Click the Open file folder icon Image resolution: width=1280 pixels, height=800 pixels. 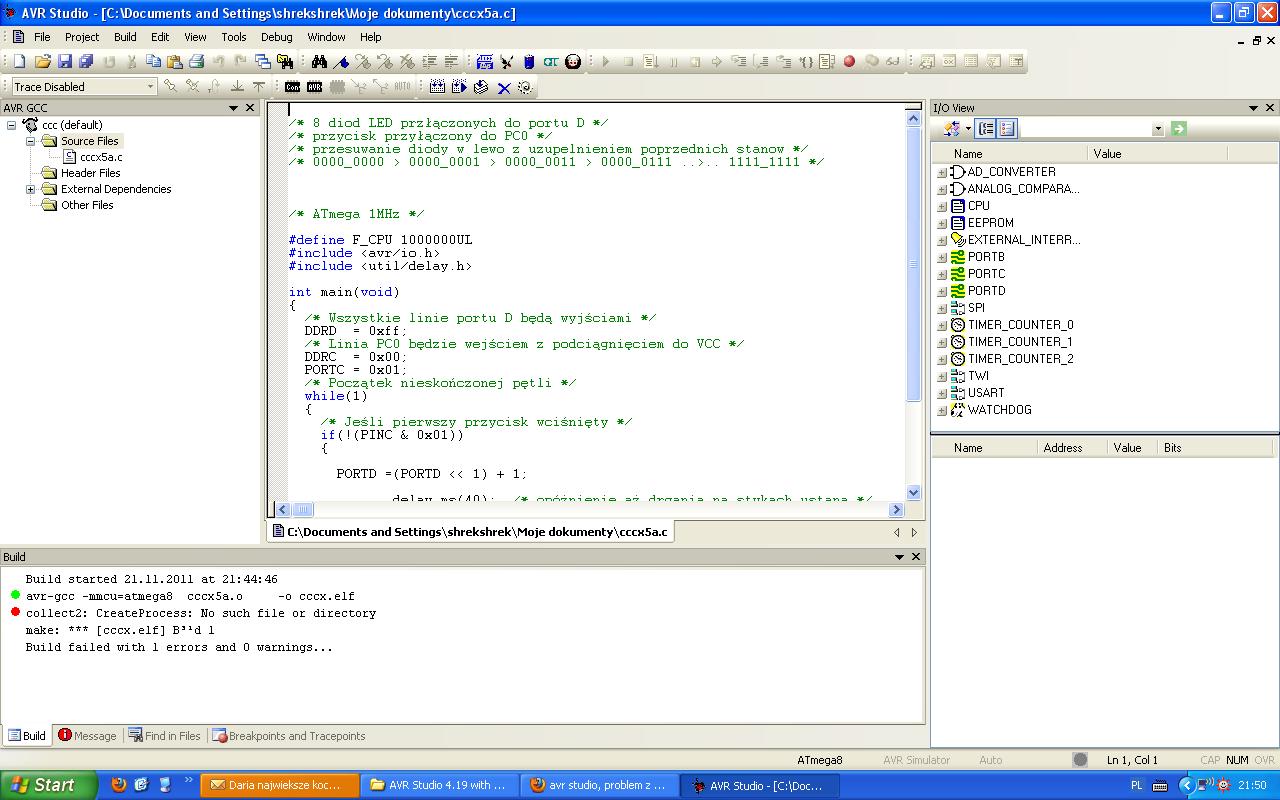(42, 61)
